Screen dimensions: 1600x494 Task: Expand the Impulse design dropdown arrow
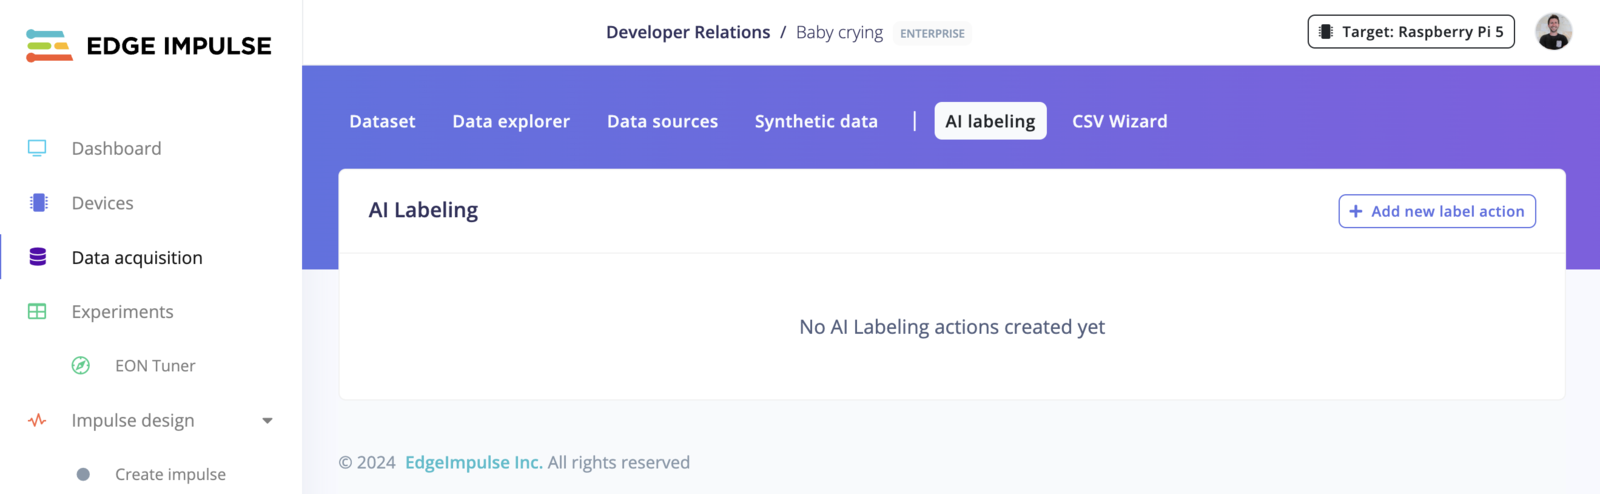pos(267,421)
